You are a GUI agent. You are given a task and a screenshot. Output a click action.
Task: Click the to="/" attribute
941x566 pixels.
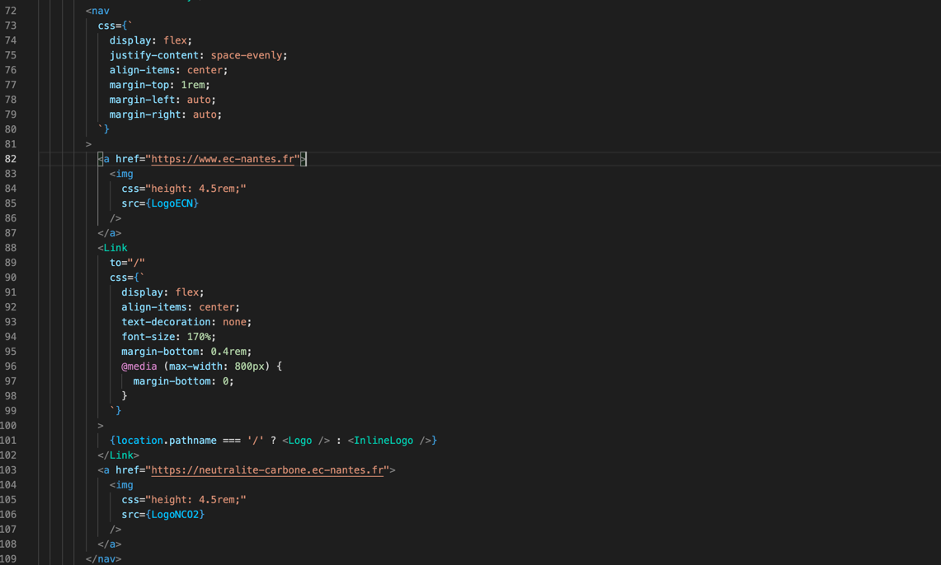pyautogui.click(x=127, y=263)
